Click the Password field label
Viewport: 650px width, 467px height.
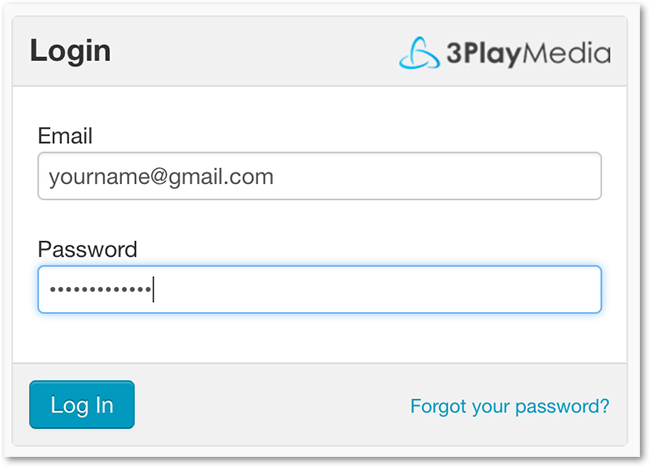pyautogui.click(x=87, y=249)
